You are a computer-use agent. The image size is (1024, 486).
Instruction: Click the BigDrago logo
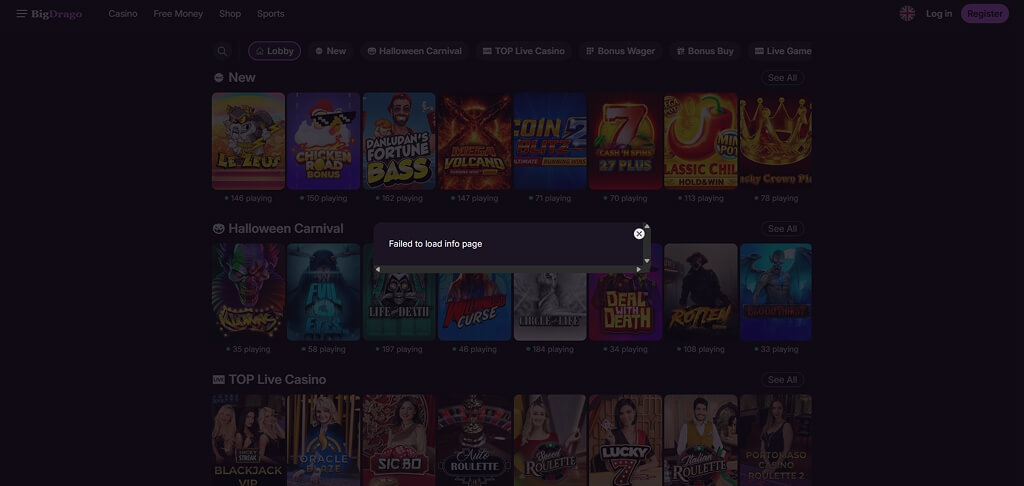(x=57, y=14)
